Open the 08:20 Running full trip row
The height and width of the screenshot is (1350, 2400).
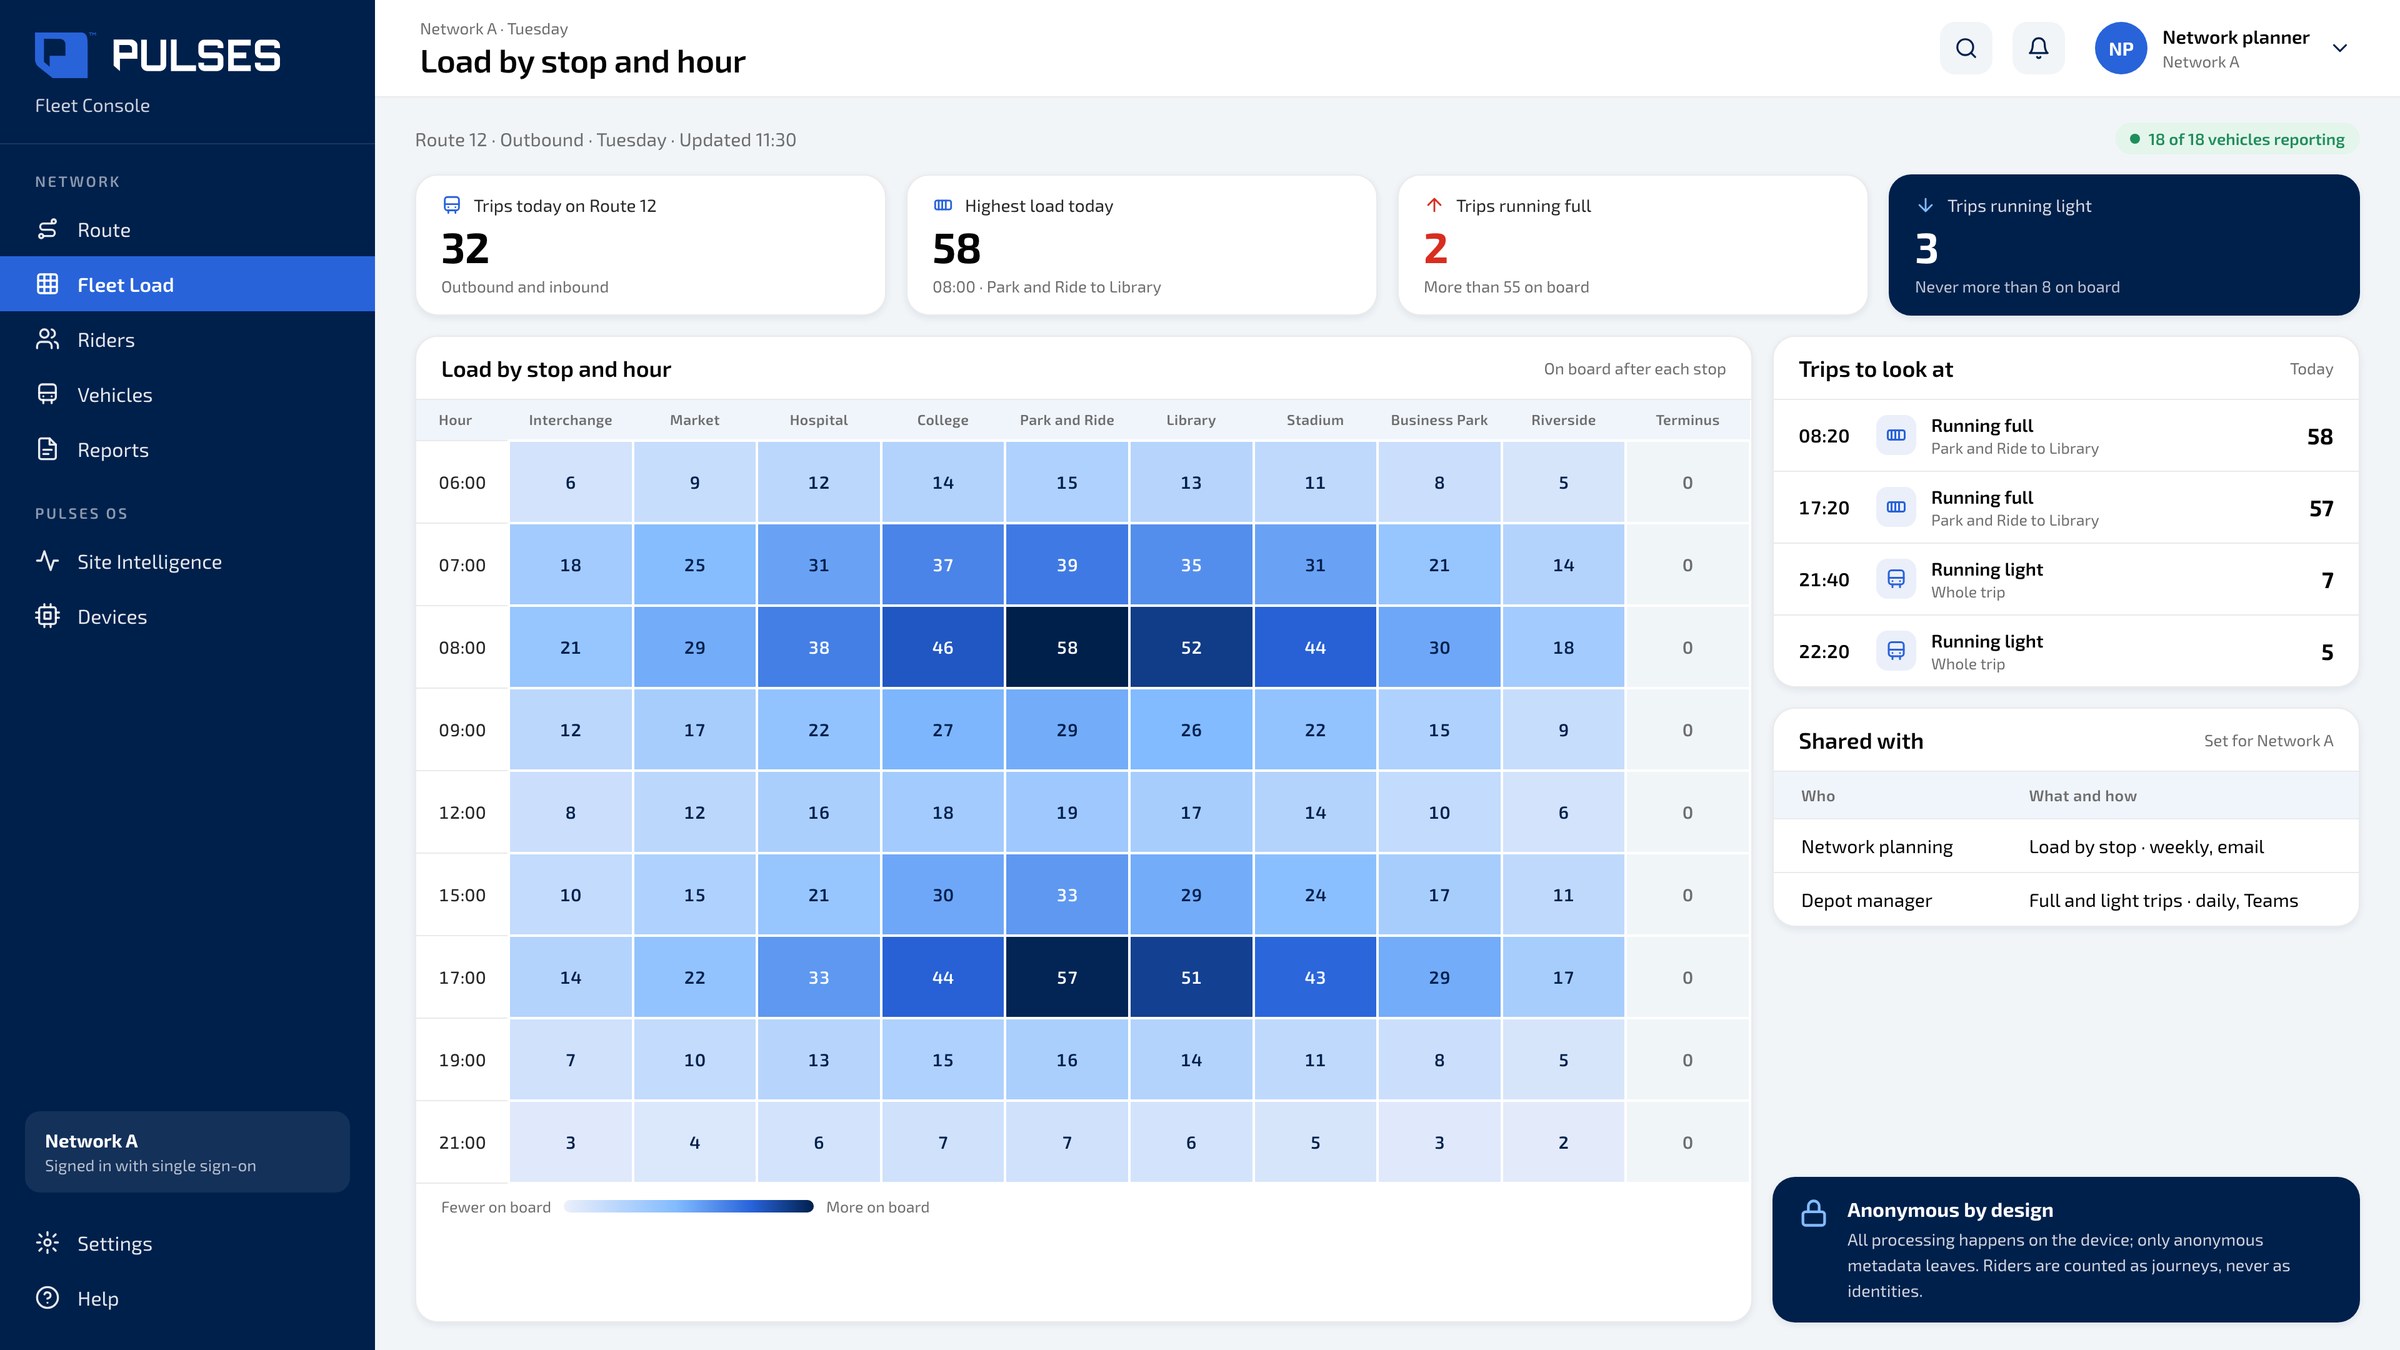pyautogui.click(x=2066, y=436)
